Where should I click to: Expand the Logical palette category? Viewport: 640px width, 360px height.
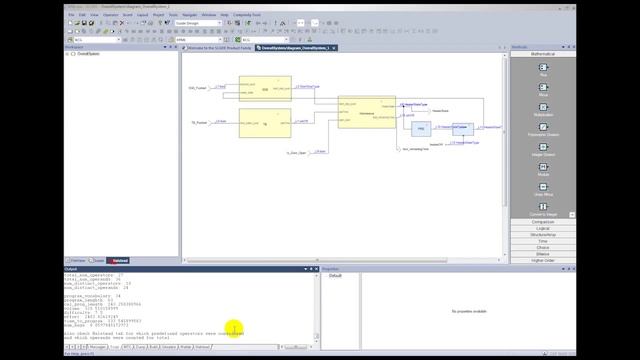(543, 229)
